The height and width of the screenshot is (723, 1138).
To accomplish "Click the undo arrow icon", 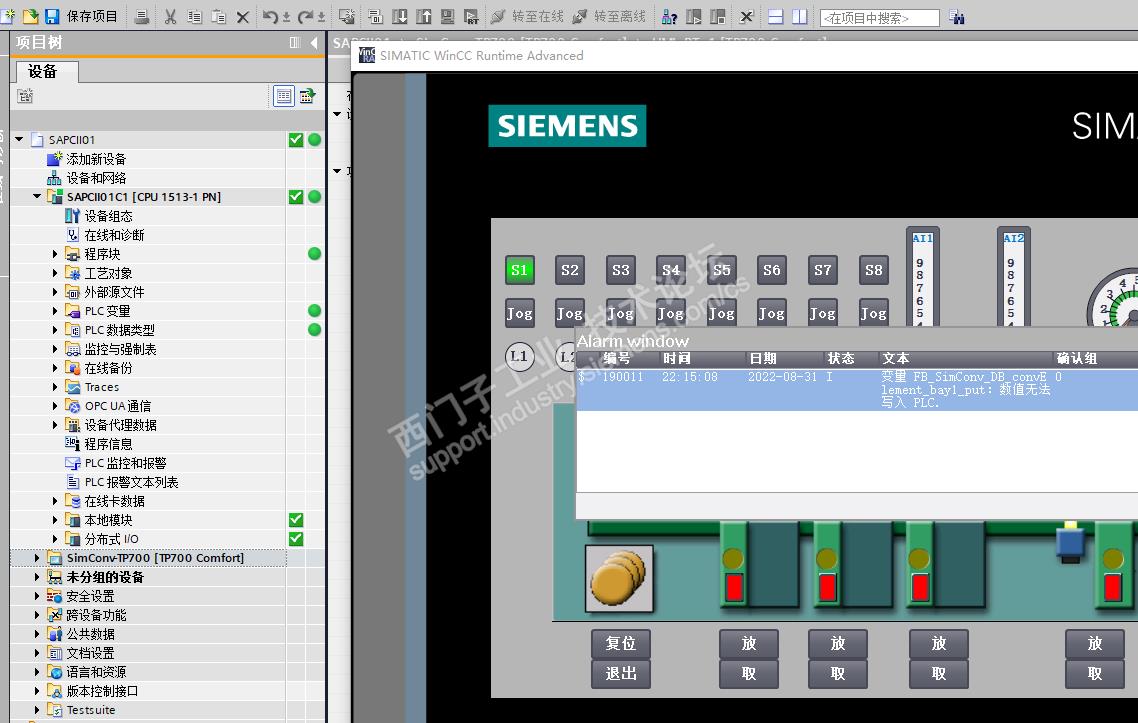I will pos(270,16).
